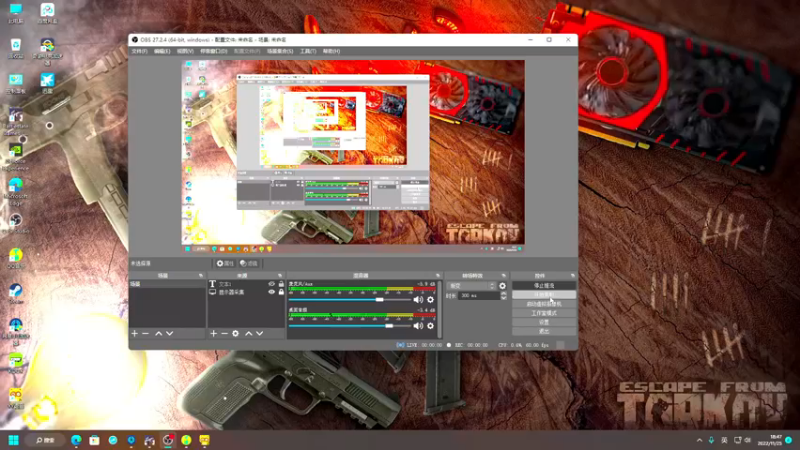Screen dimensions: 800x450
Task: Pop out the Scene Transitions dock icon
Action: [504, 276]
